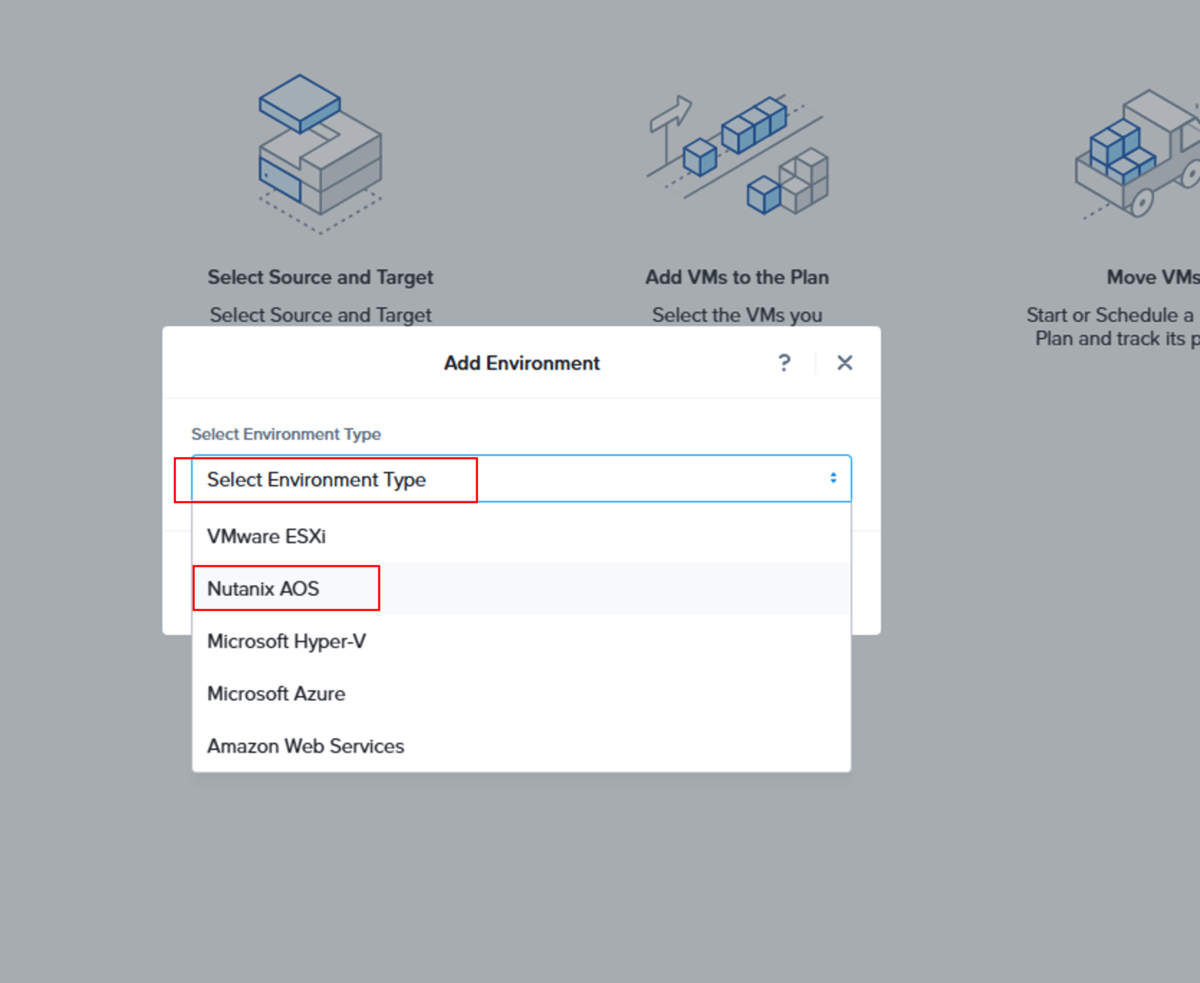Select the Nutanix AOS option
The height and width of the screenshot is (983, 1200).
(x=521, y=588)
